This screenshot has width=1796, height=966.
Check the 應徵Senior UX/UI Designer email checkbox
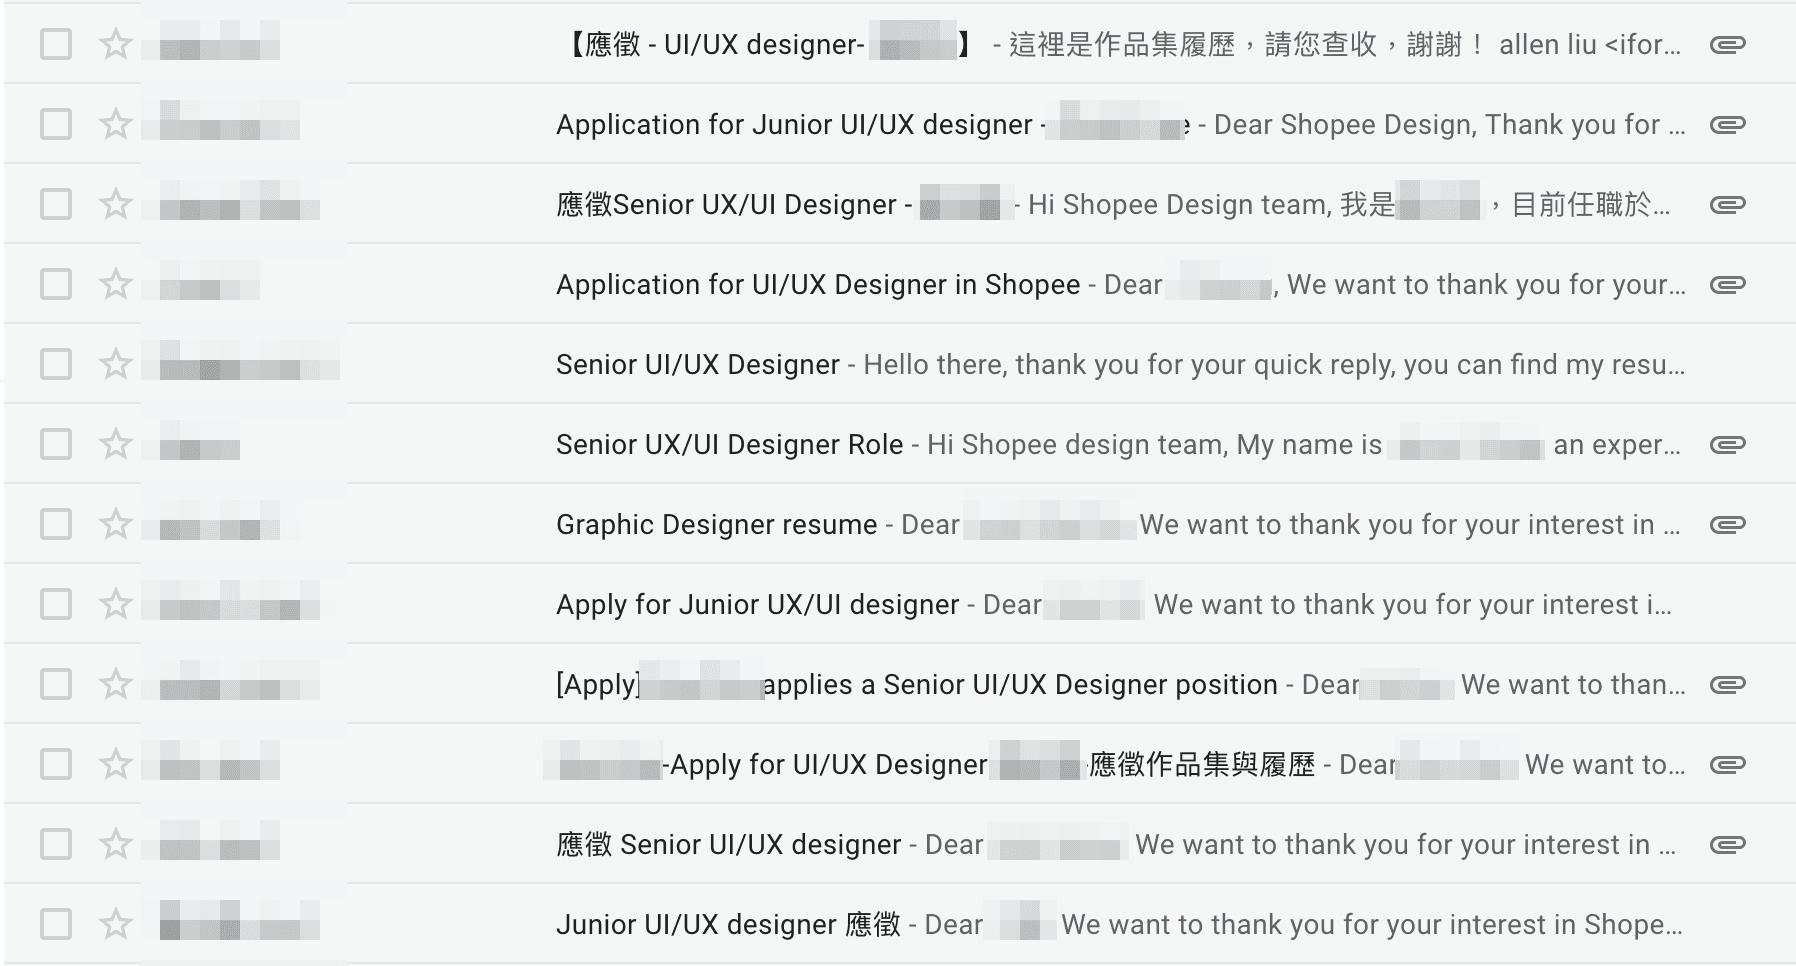(x=56, y=204)
